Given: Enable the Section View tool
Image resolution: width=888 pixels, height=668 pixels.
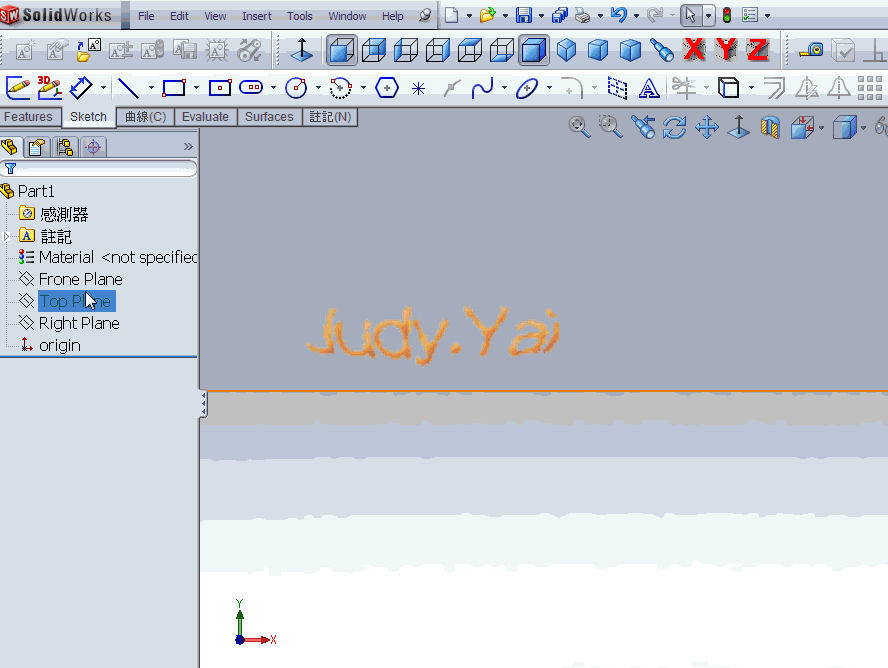Looking at the screenshot, I should [x=769, y=127].
